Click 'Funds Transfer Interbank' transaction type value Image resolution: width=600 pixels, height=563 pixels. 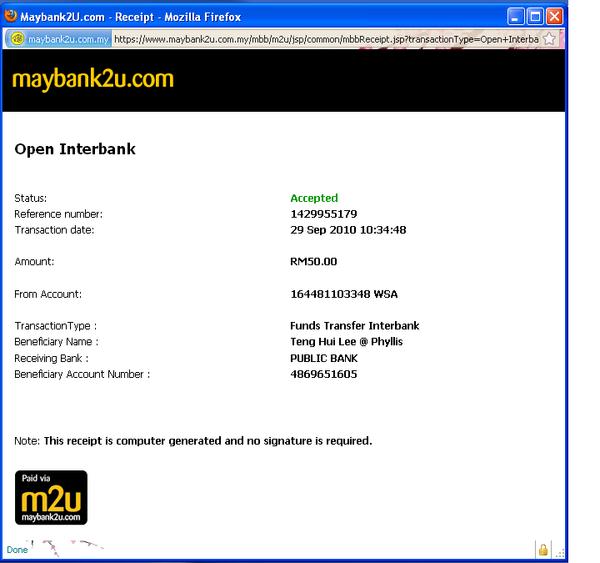click(355, 326)
